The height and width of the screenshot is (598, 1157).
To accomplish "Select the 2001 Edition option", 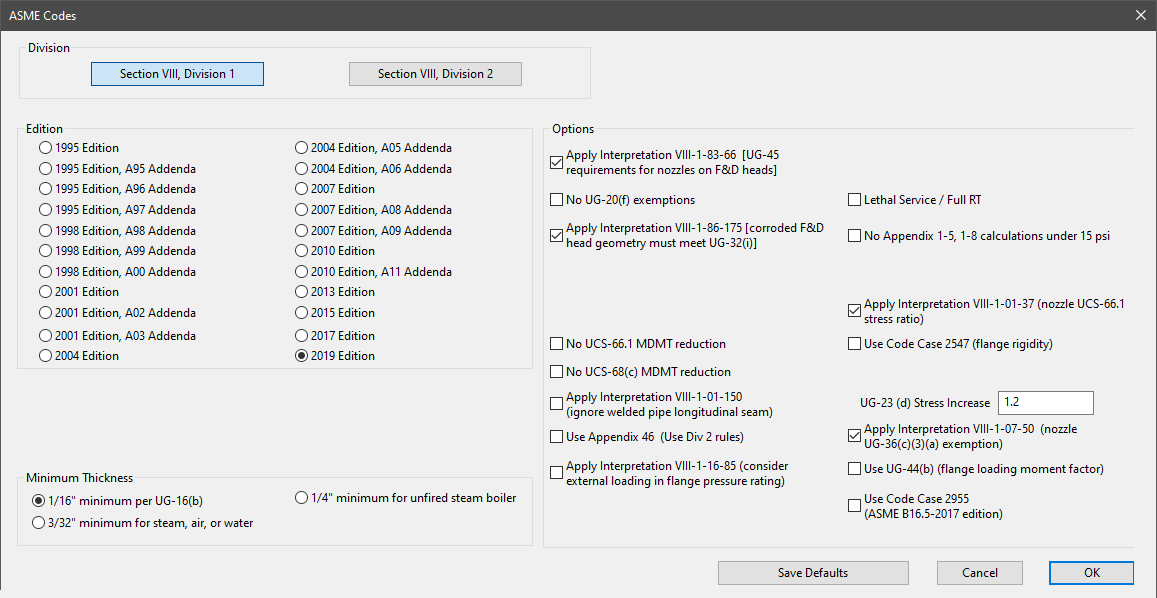I will [x=45, y=292].
